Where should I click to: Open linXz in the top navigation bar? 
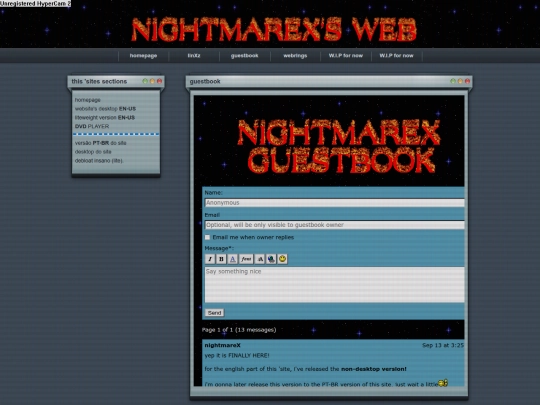194,55
